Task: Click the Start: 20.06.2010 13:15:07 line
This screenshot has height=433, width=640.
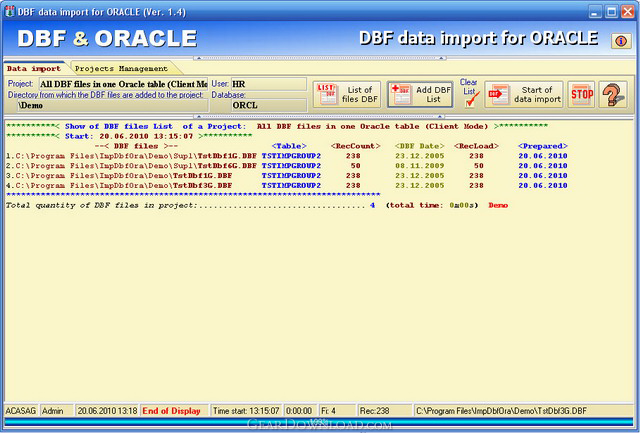Action: [129, 136]
